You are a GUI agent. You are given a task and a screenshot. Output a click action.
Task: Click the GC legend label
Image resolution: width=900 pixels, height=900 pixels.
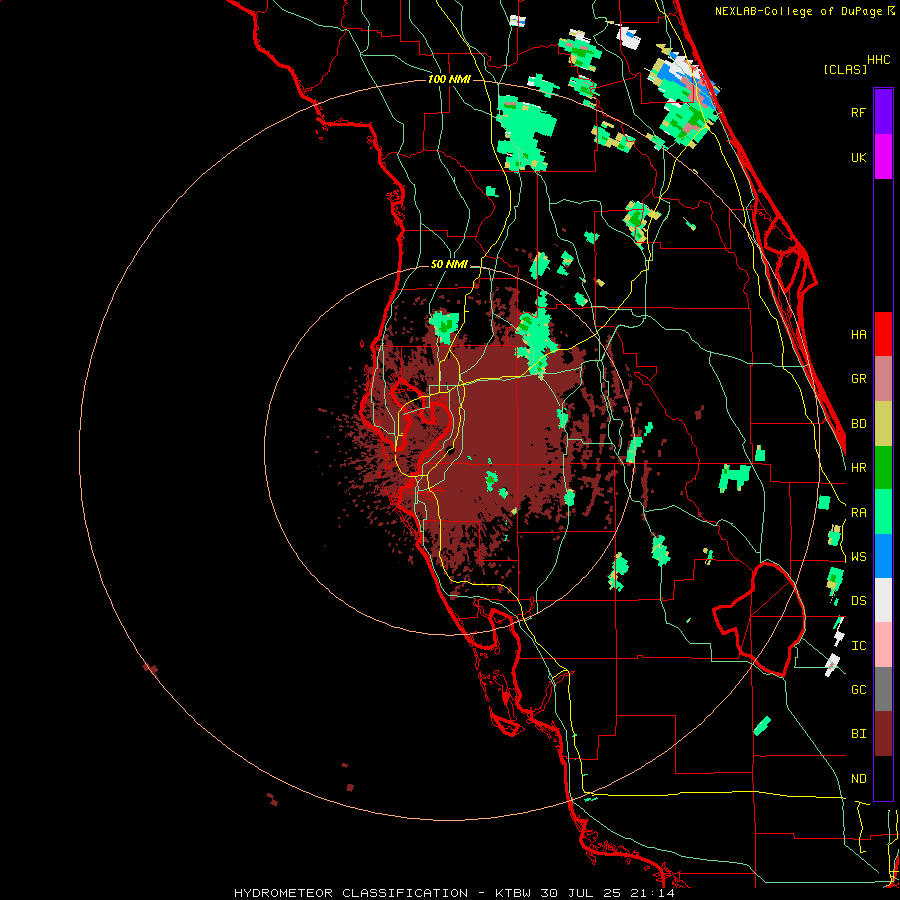[x=858, y=690]
